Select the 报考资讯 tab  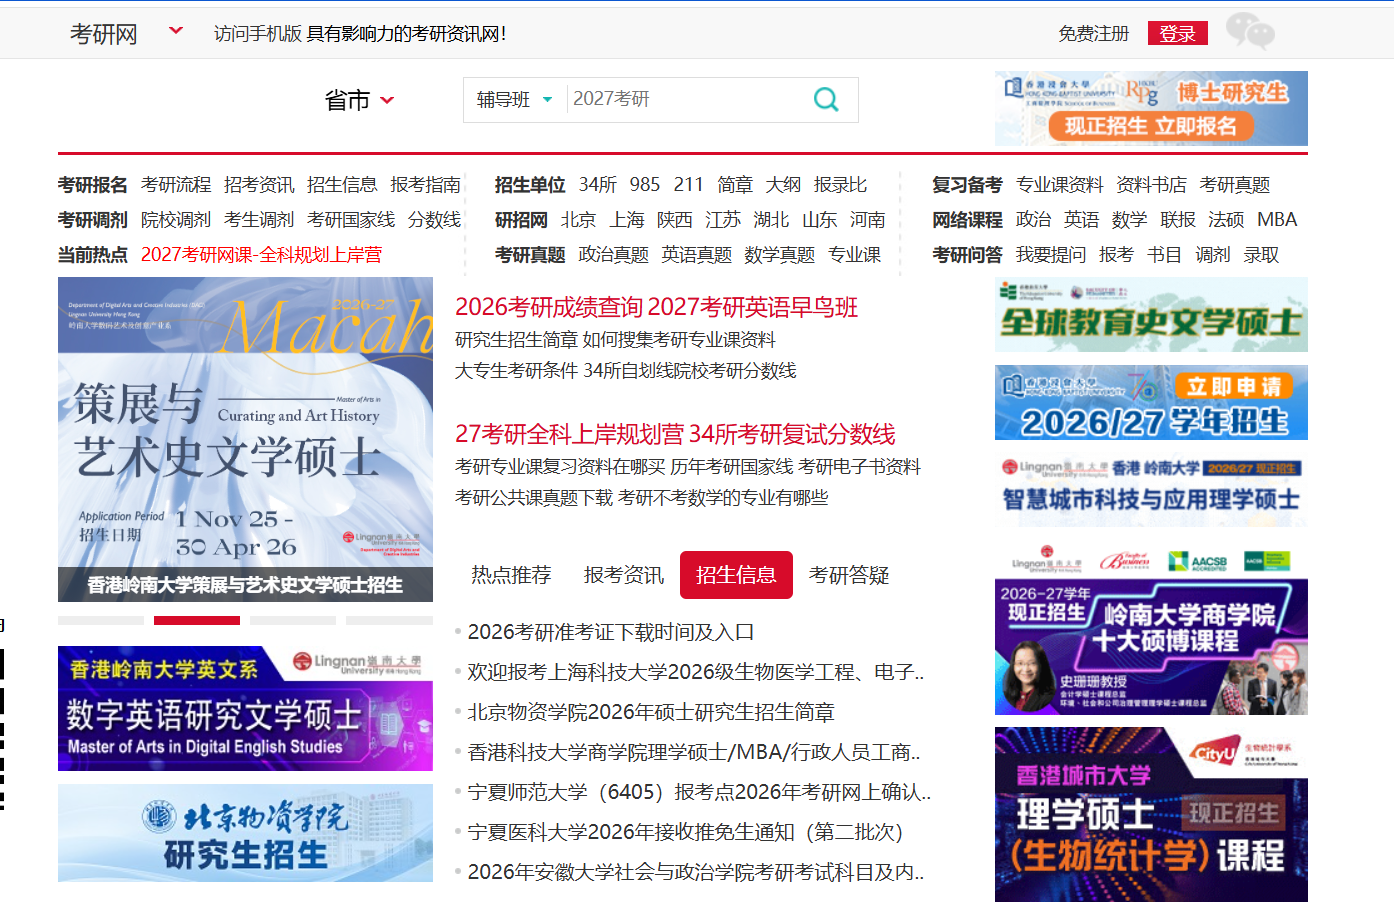coord(621,575)
